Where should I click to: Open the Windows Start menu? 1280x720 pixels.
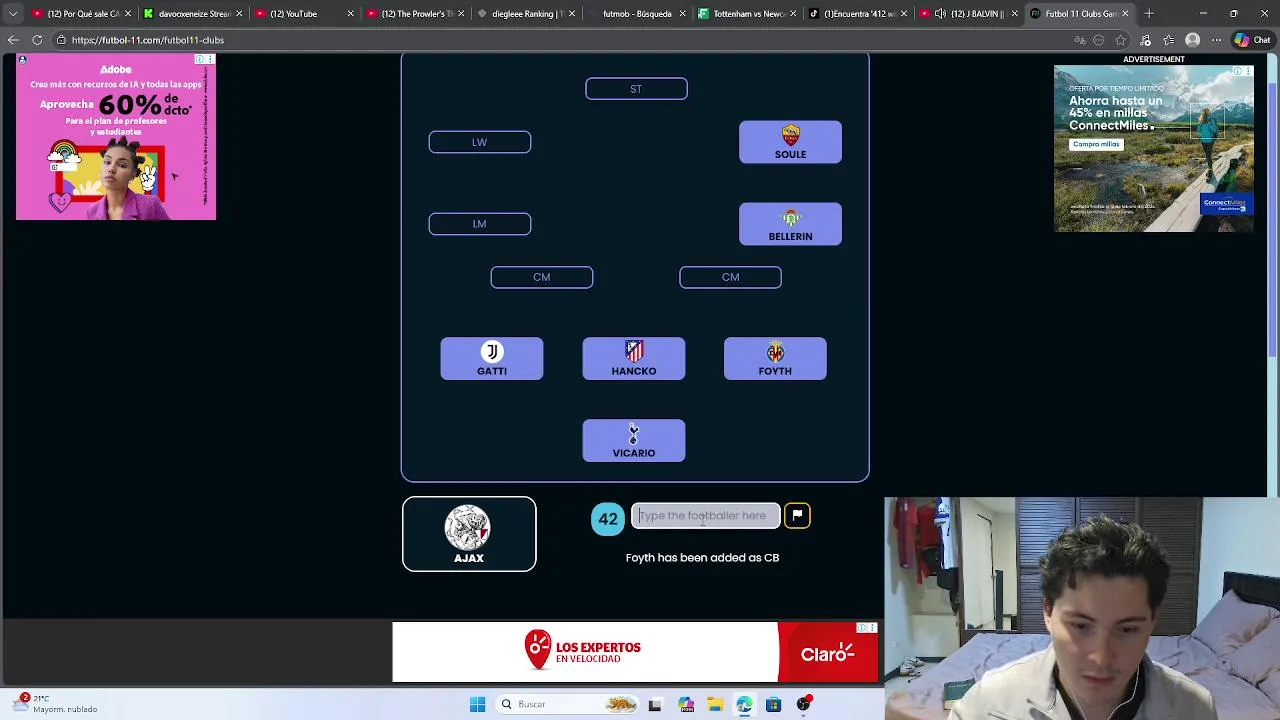click(x=477, y=704)
